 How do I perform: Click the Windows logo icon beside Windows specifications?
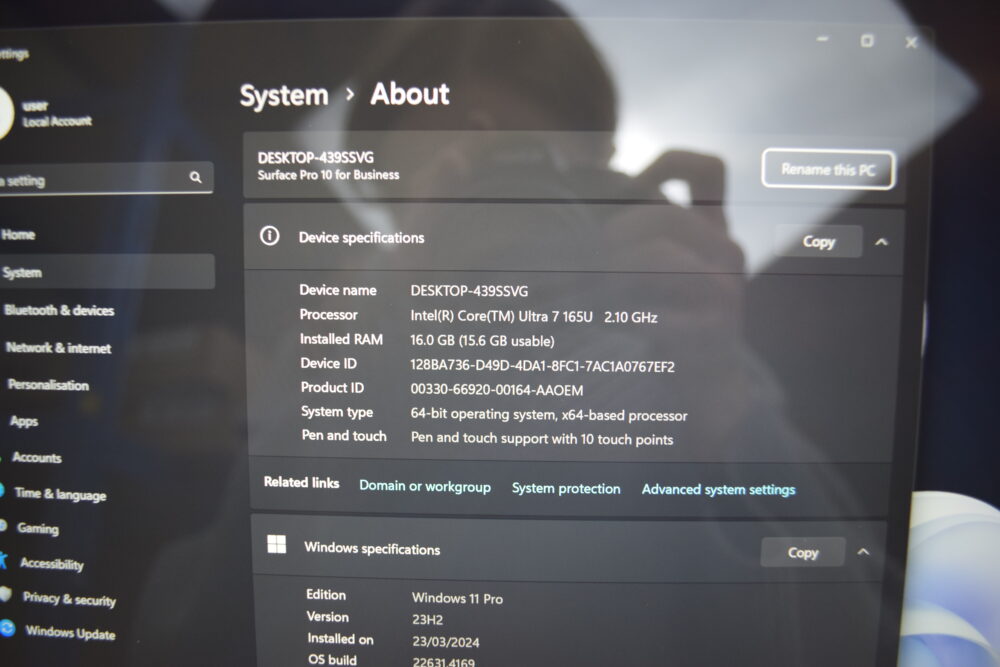[x=276, y=545]
